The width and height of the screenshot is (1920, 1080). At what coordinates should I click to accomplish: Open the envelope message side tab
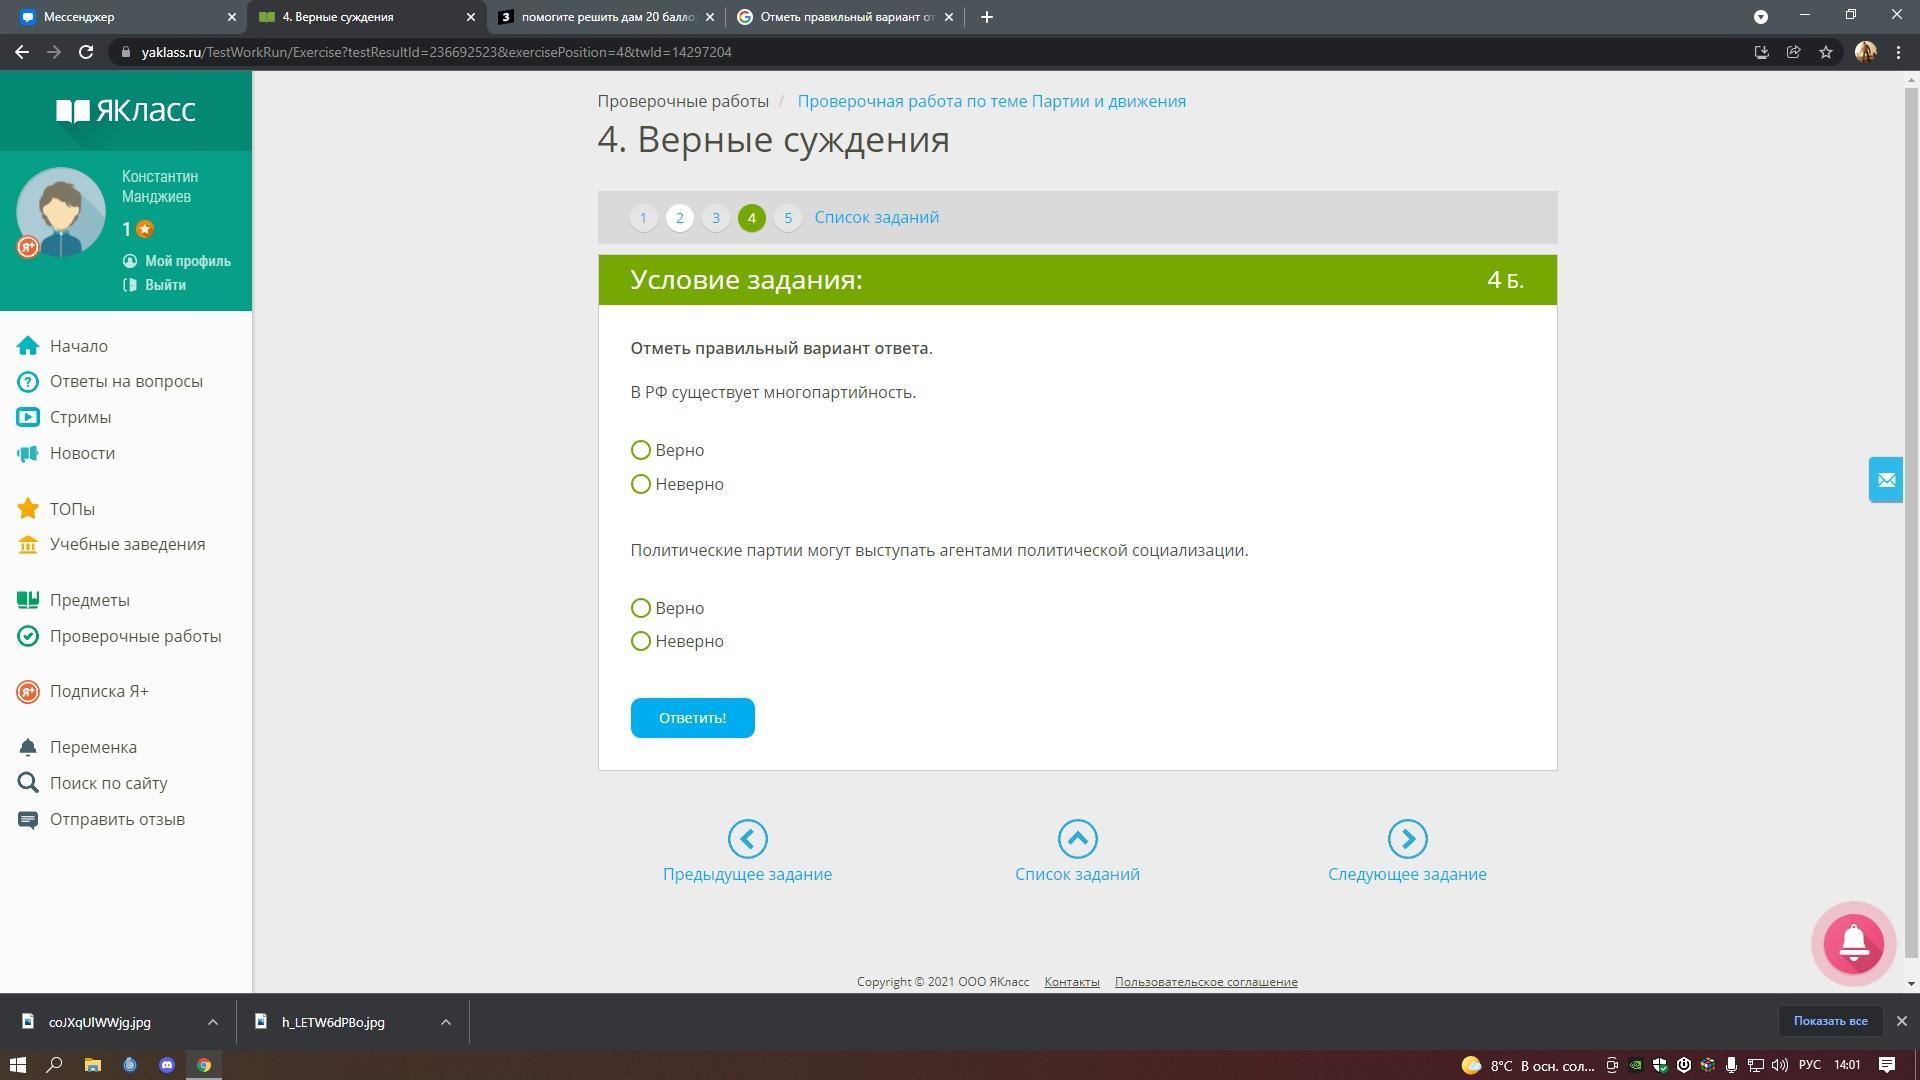click(x=1885, y=480)
